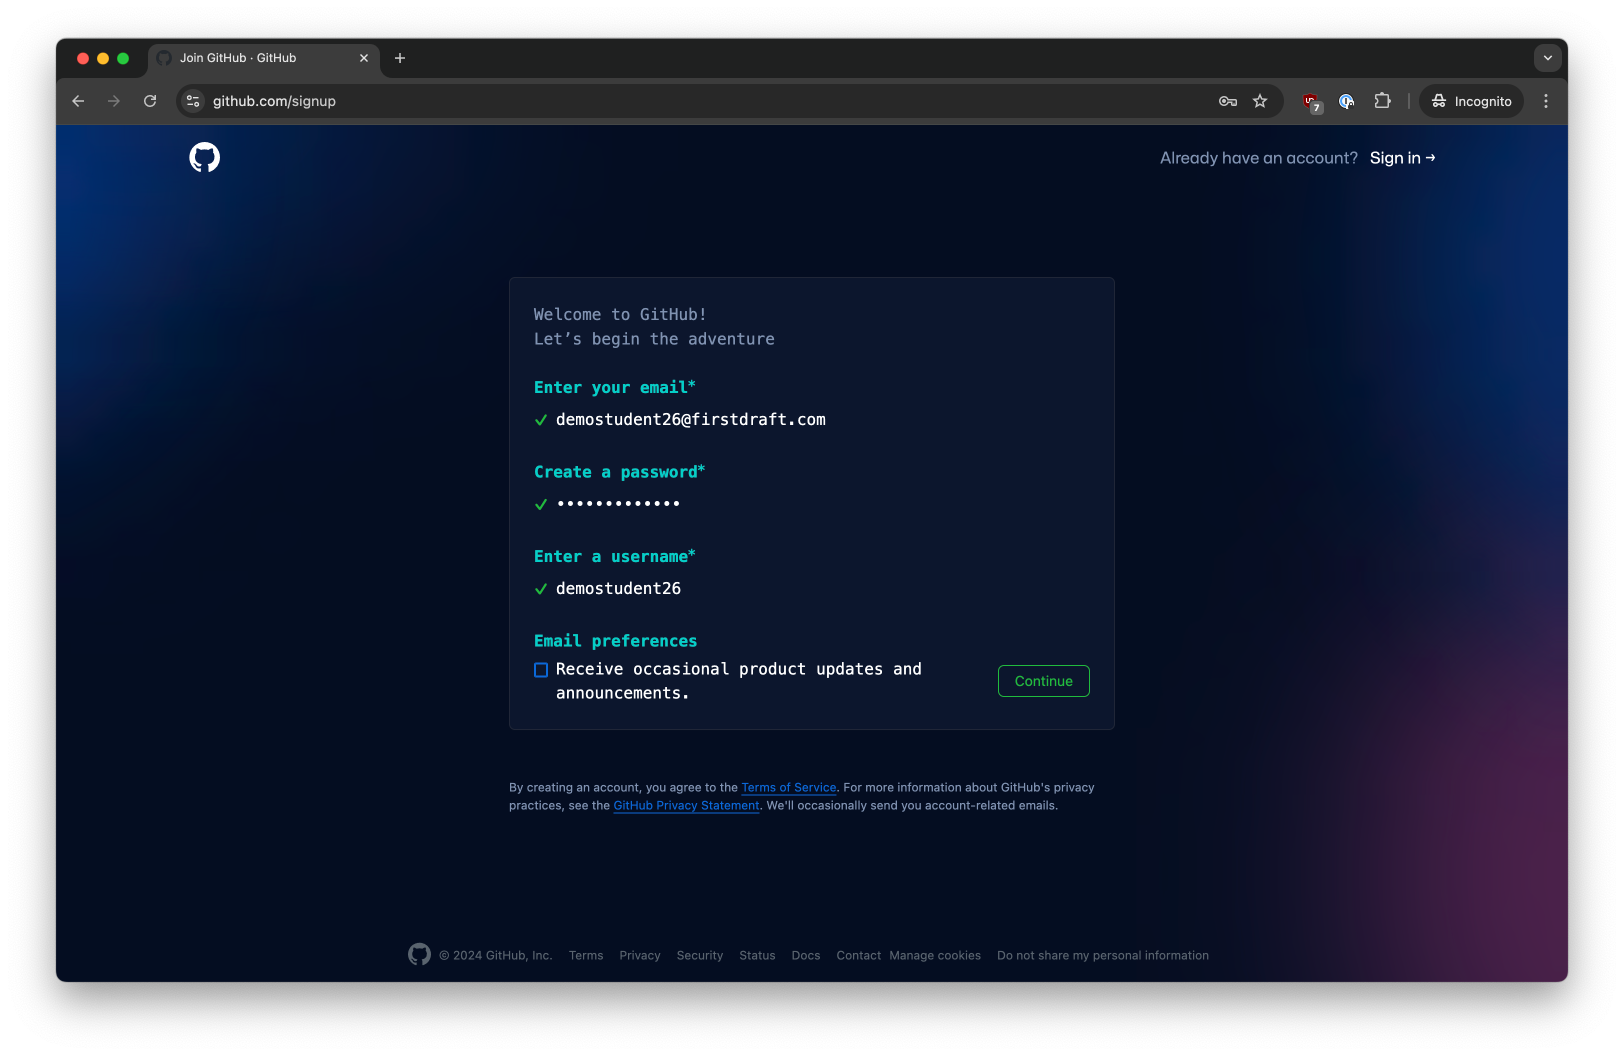Open the Sign in link
Viewport: 1624px width, 1056px height.
click(1402, 158)
